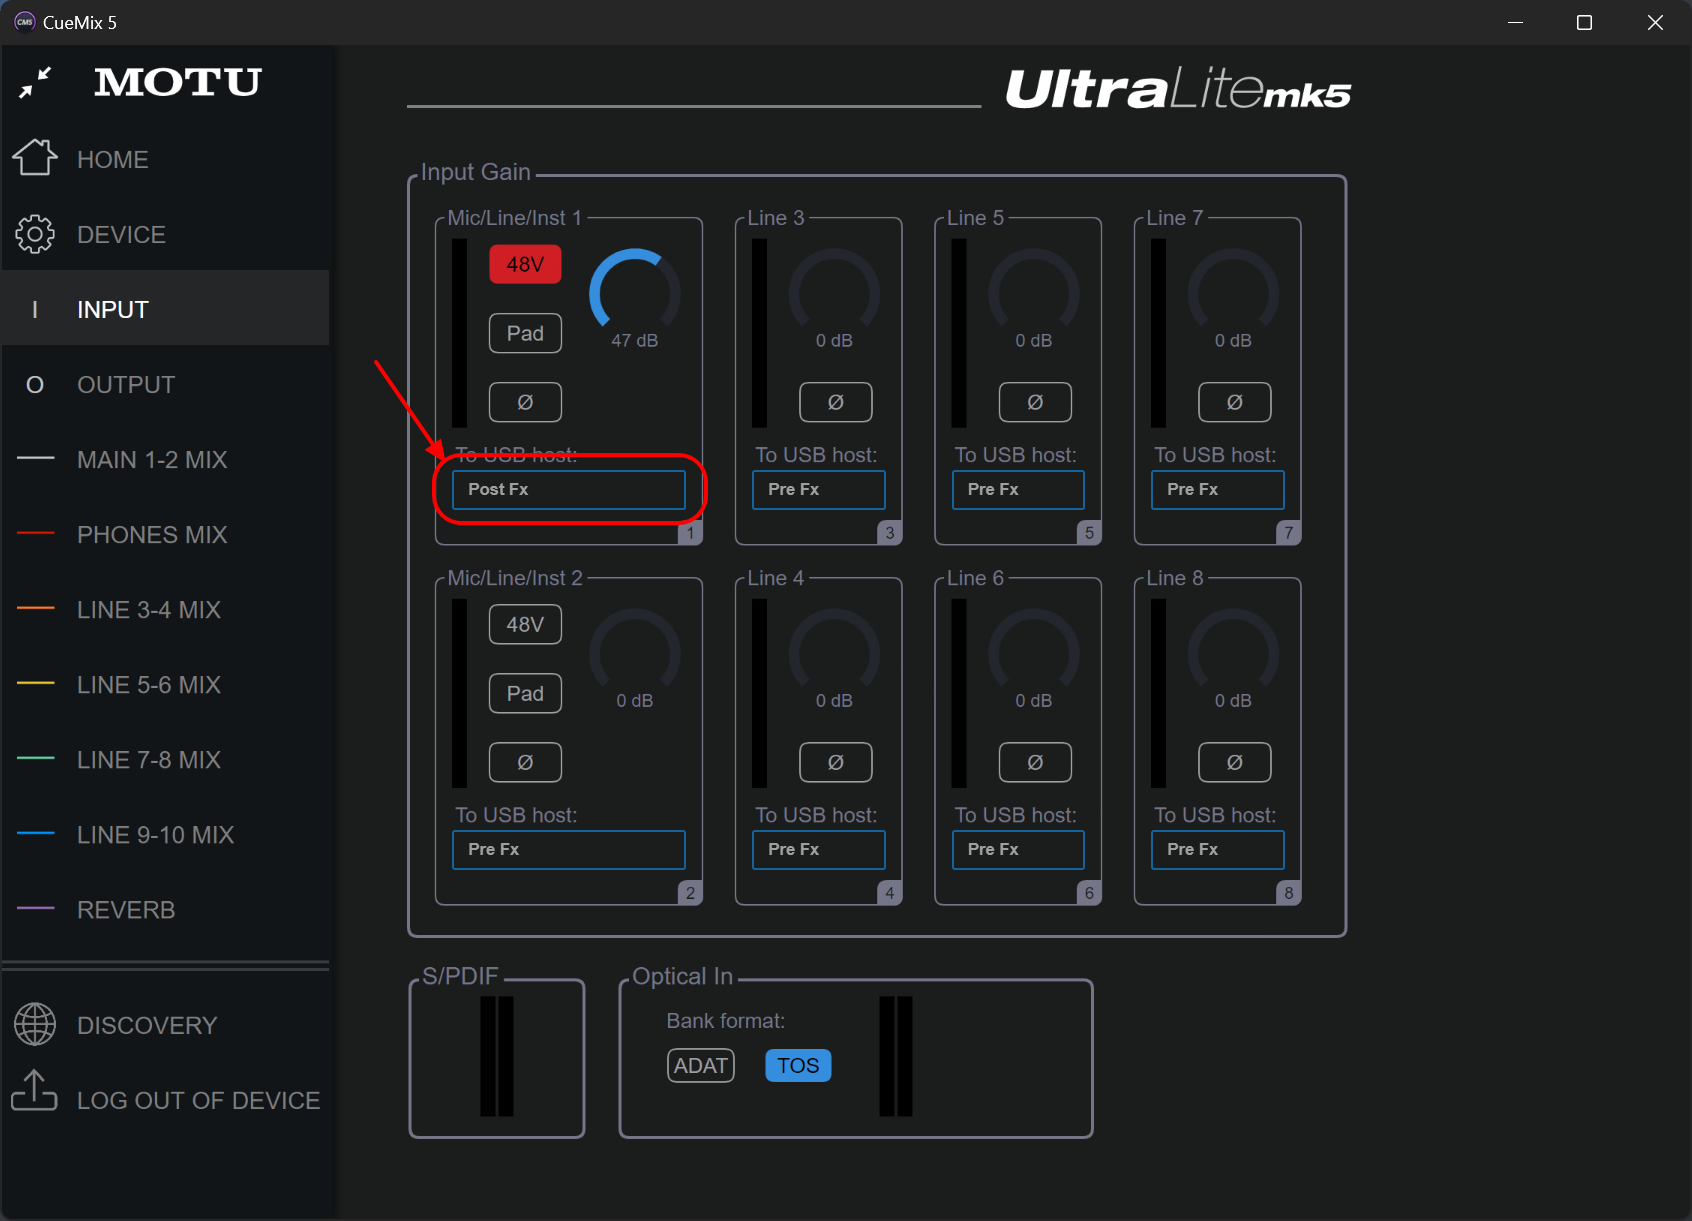Open the Pre Fx dropdown for Mic/Line/Inst 2

(569, 850)
